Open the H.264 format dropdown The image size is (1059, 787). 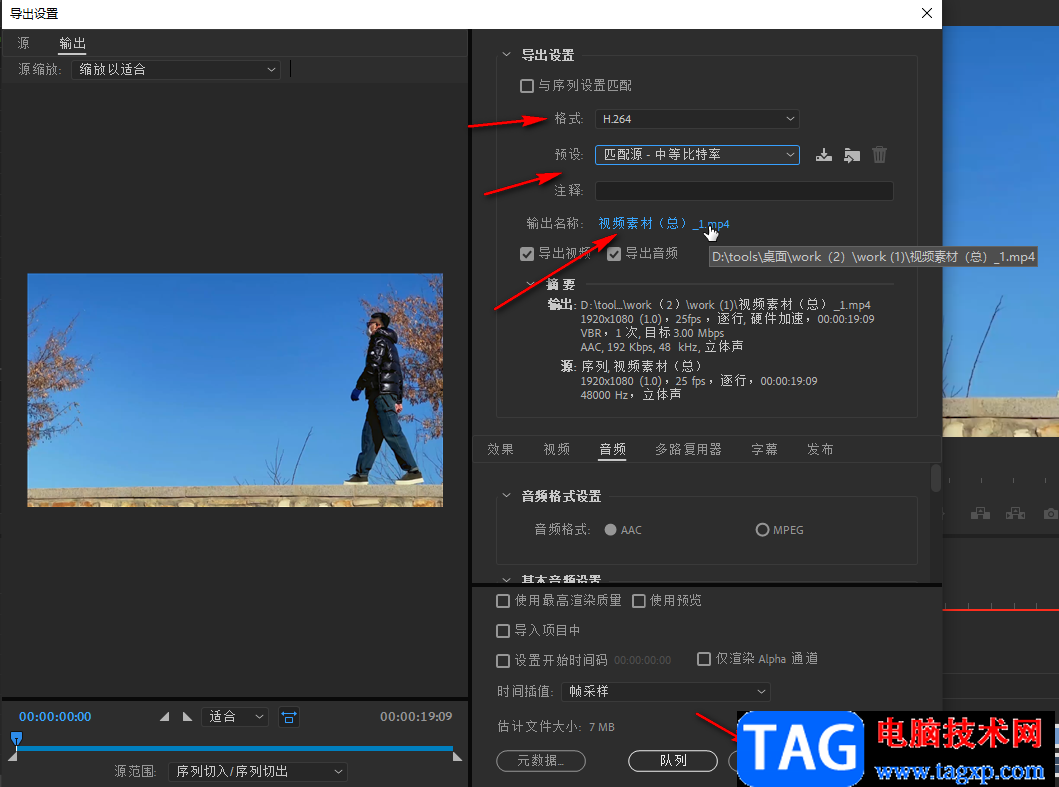click(x=697, y=119)
